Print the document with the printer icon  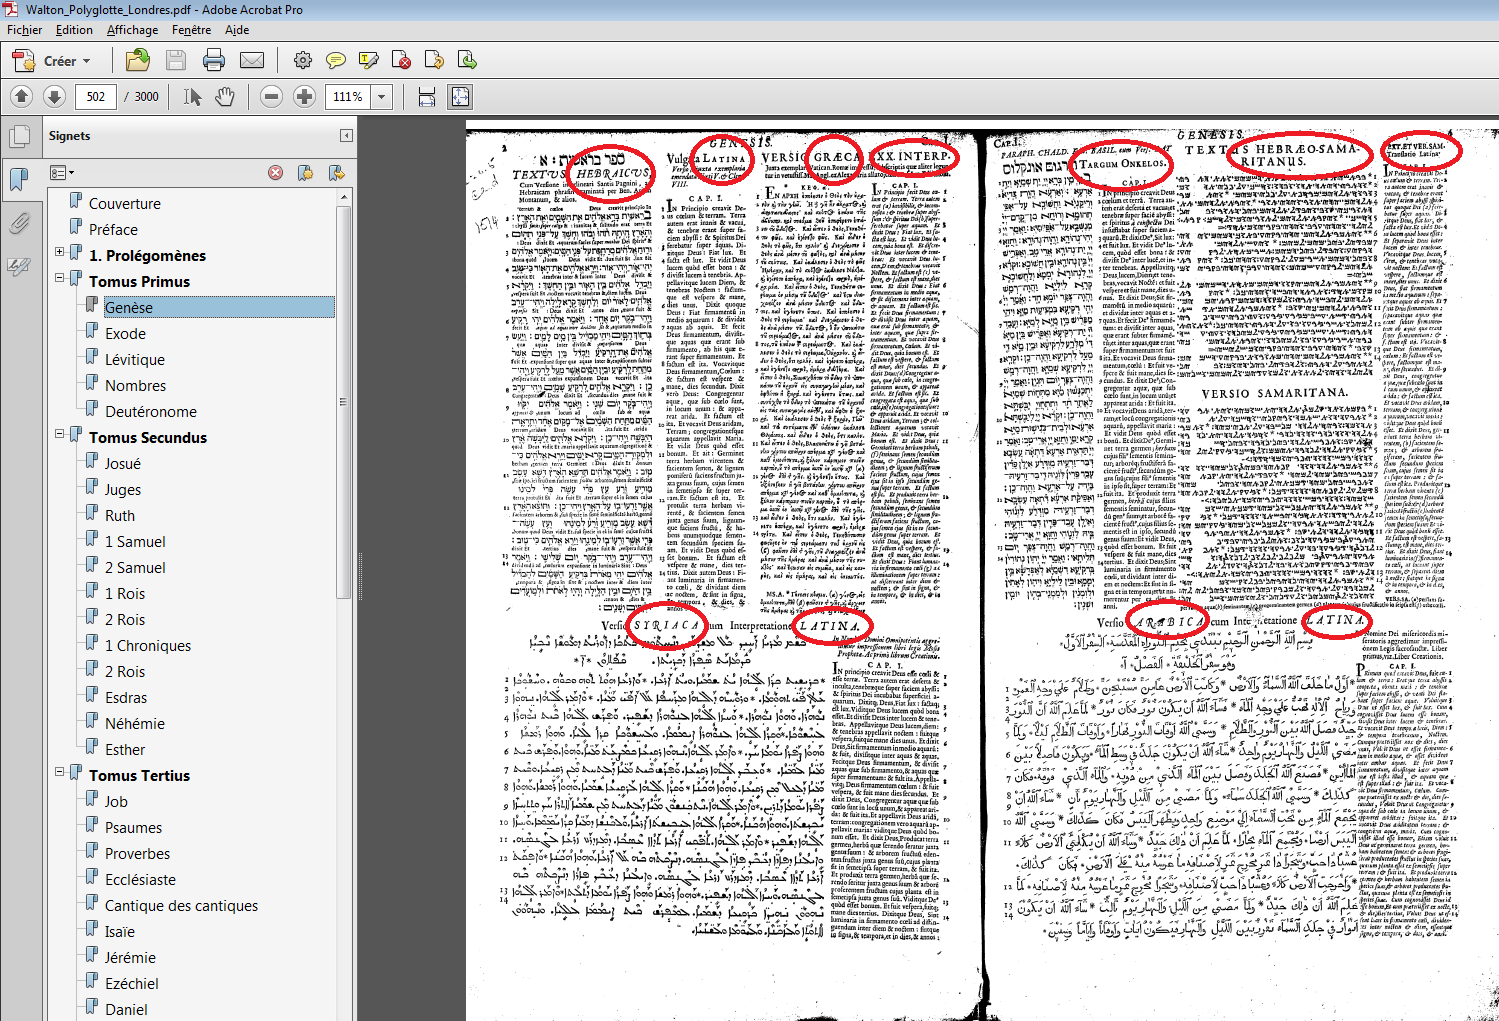tap(214, 61)
